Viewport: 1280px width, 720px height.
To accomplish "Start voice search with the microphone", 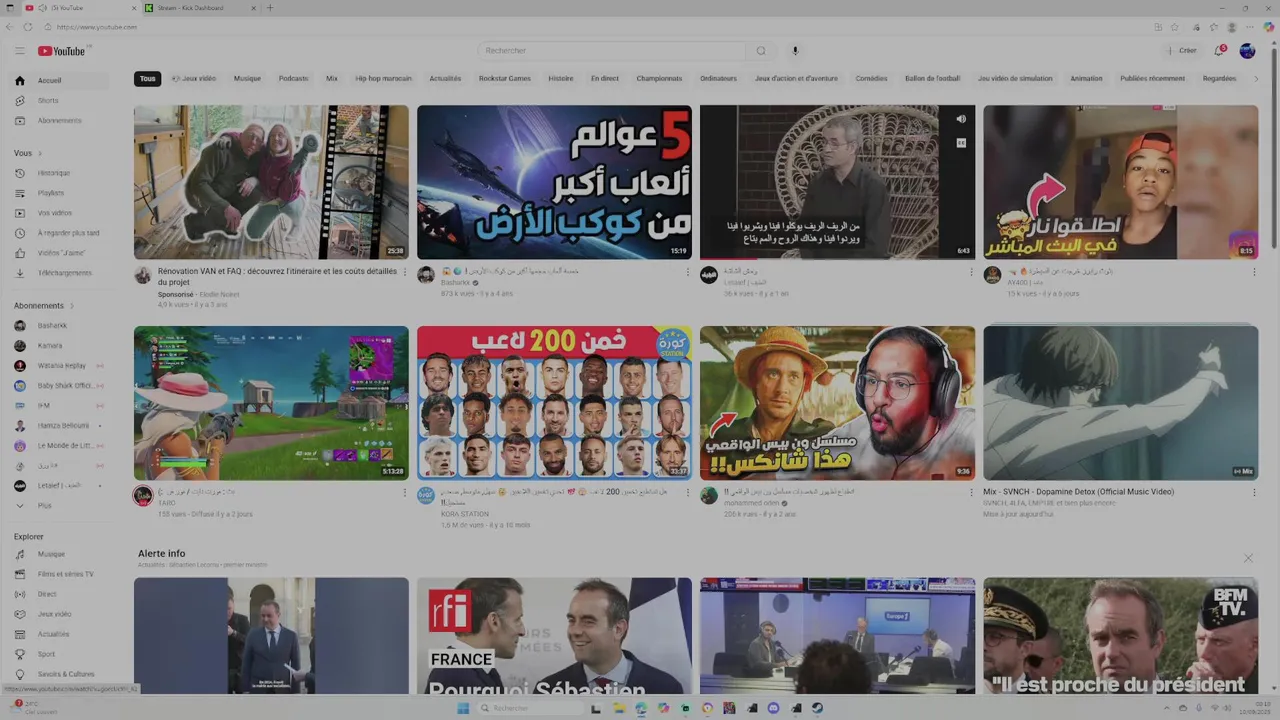I will [x=796, y=51].
